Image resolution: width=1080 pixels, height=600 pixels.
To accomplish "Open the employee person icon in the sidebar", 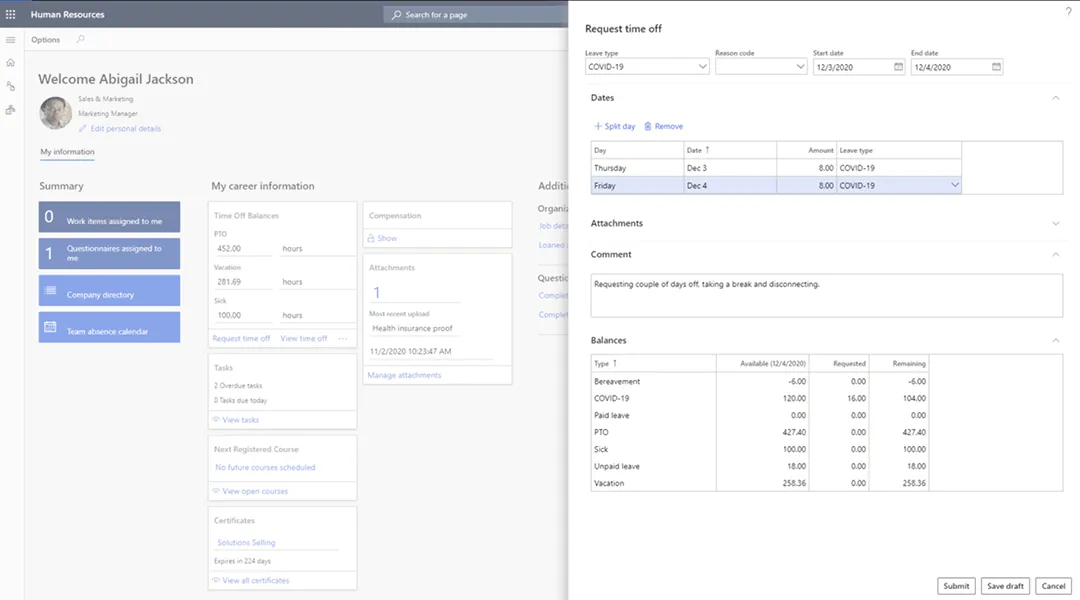I will click(x=10, y=85).
